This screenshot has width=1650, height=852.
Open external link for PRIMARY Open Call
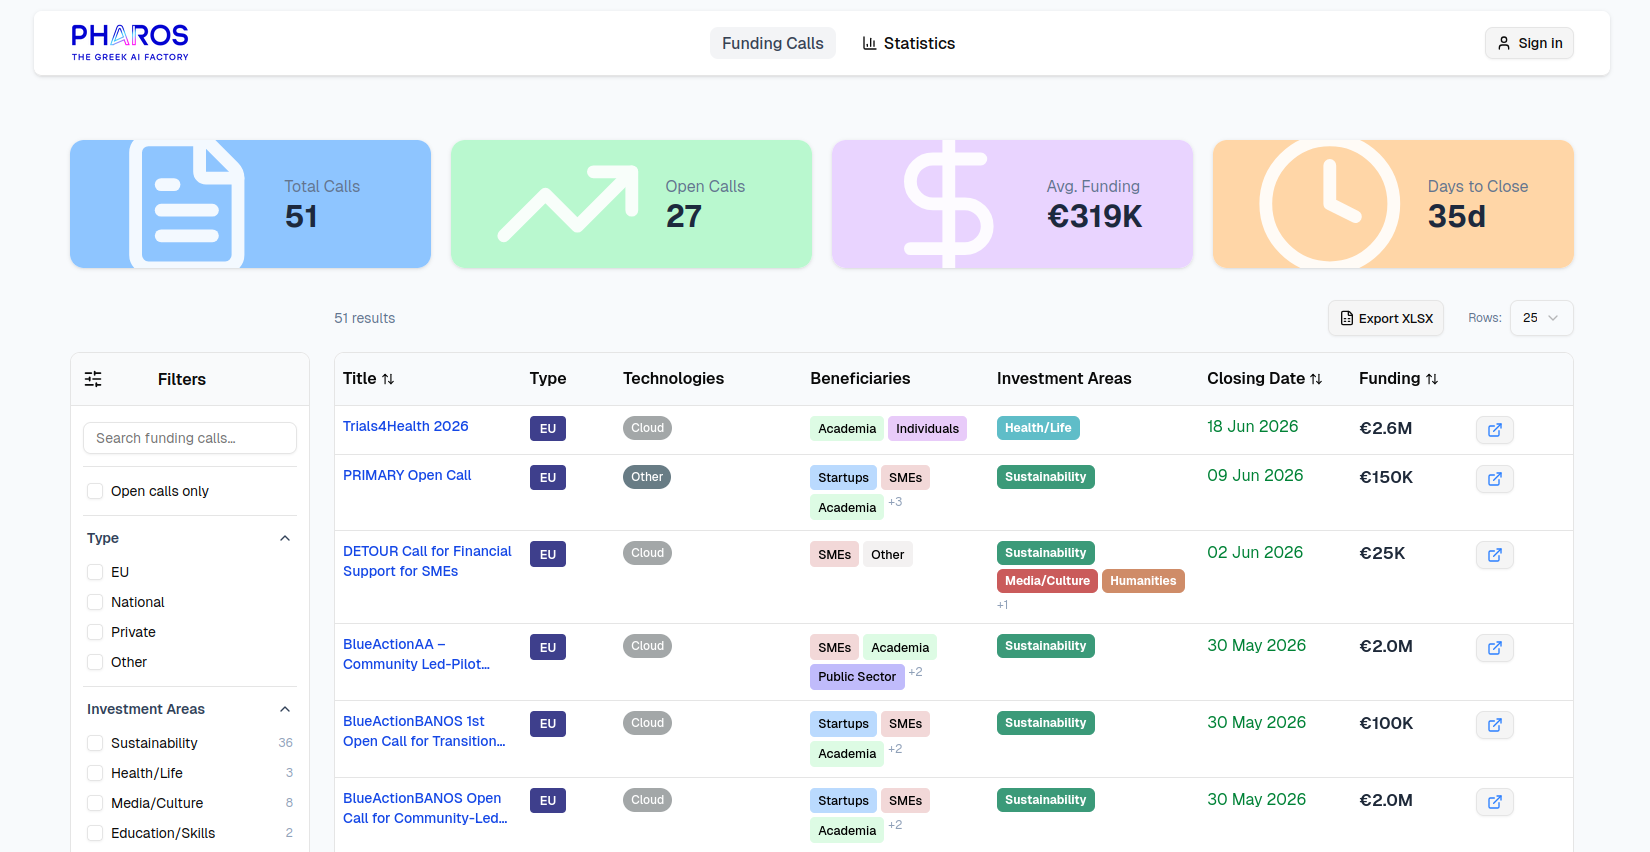(x=1494, y=479)
